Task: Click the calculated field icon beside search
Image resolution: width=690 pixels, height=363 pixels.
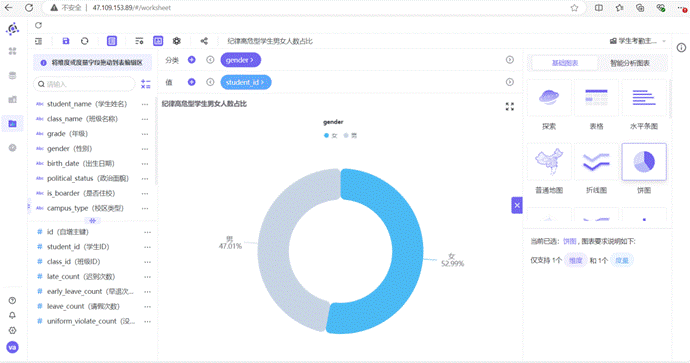Action: pyautogui.click(x=146, y=84)
